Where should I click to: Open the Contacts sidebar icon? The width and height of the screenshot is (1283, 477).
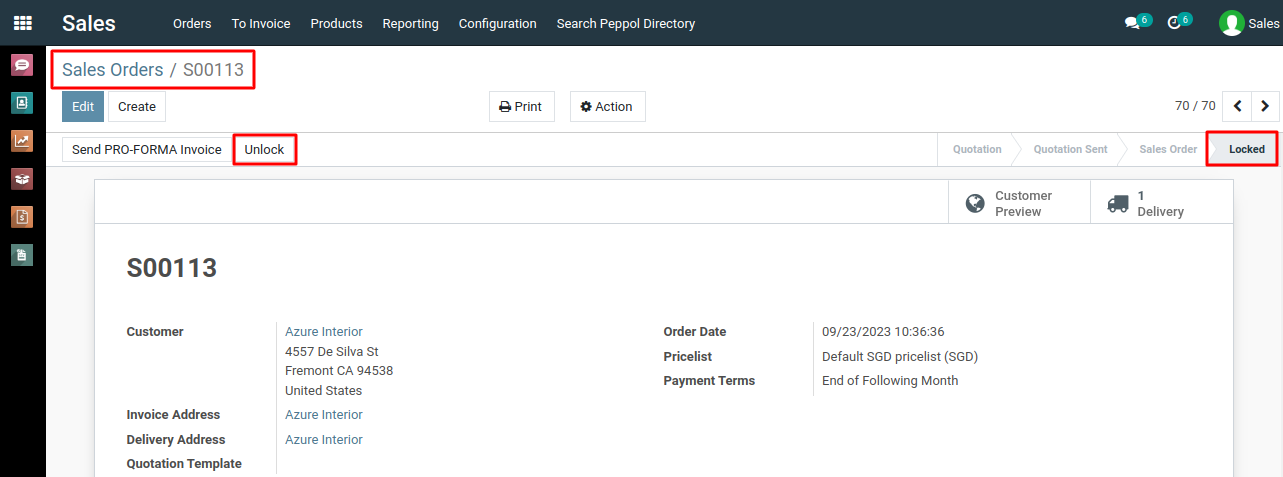coord(22,103)
